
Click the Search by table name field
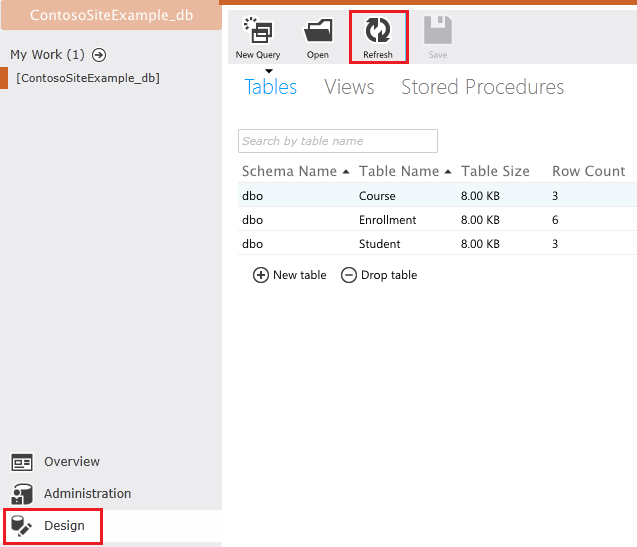[x=338, y=141]
